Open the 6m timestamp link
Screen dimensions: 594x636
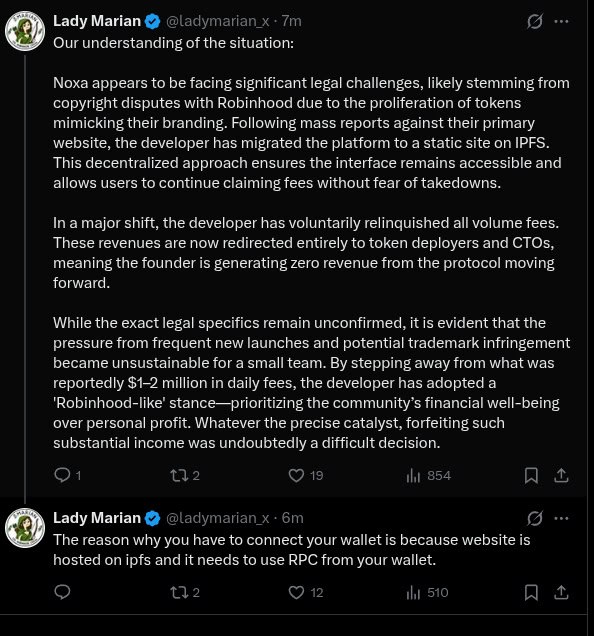(x=292, y=518)
